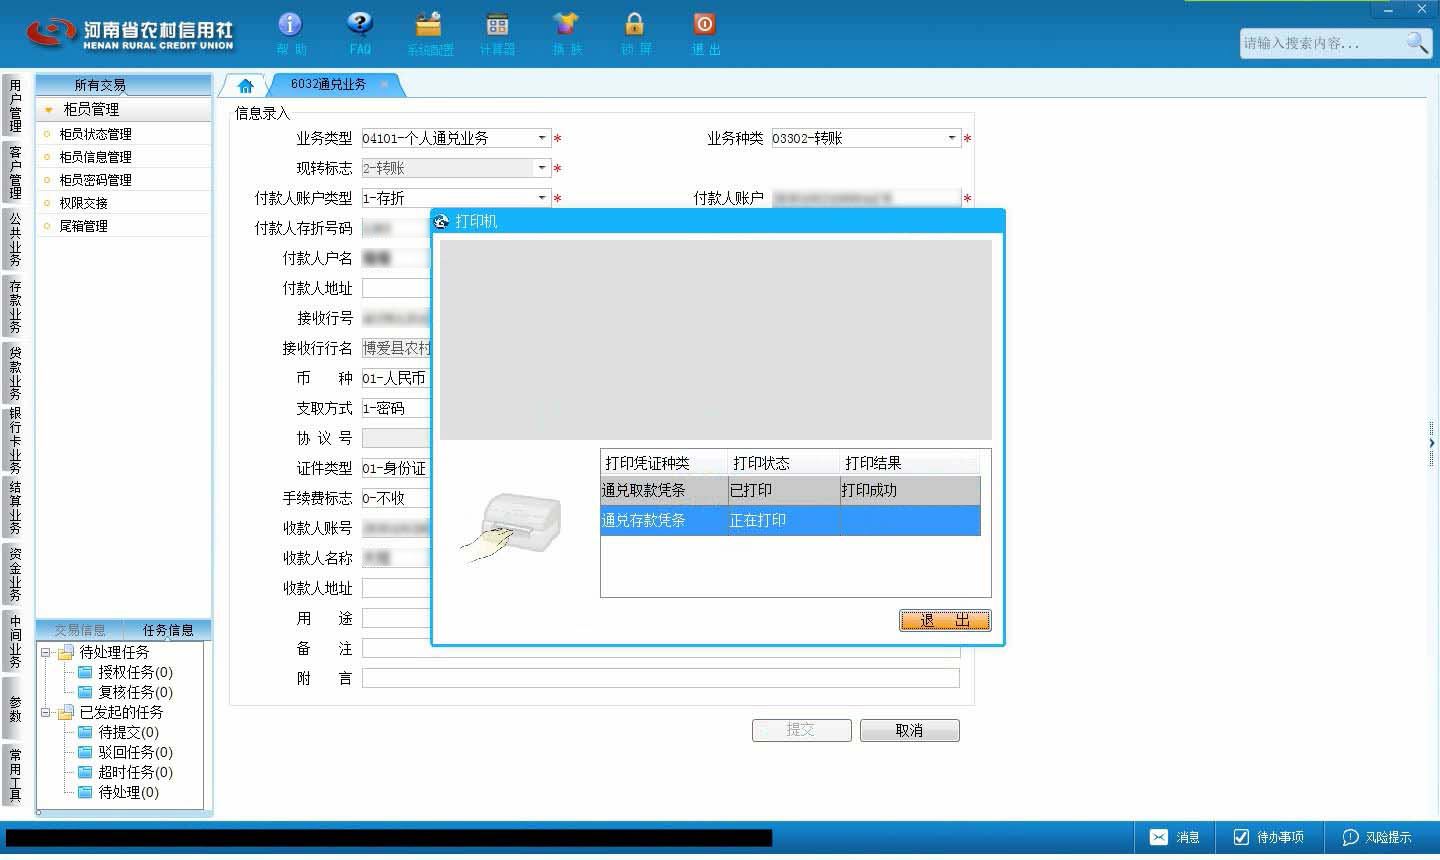Switch to 中间业务 vertical tab
The height and width of the screenshot is (860, 1440).
click(15, 641)
